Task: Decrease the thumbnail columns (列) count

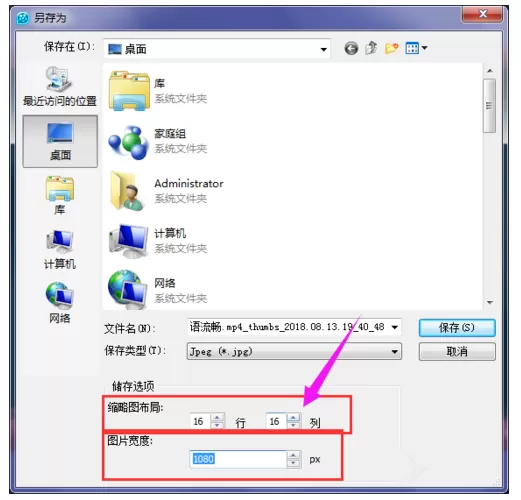Action: point(293,425)
